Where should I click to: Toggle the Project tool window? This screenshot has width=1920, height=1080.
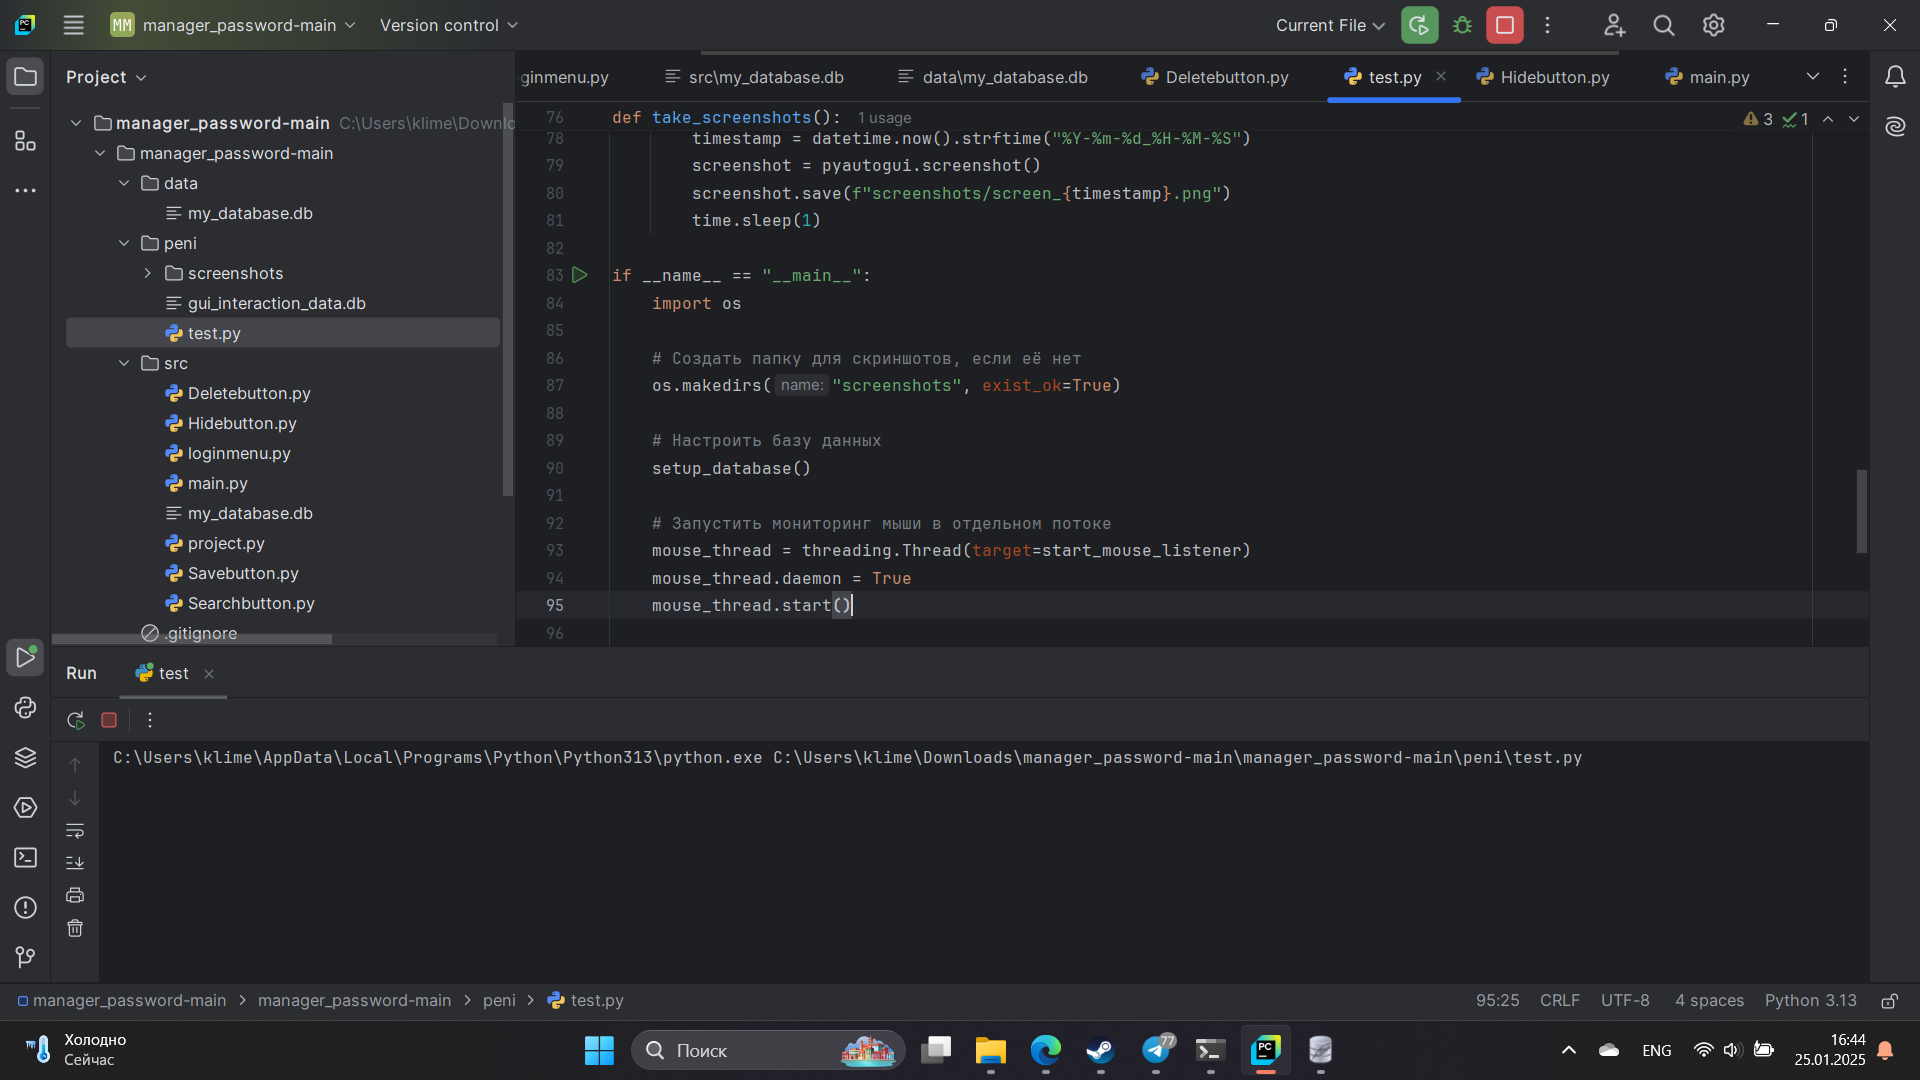[25, 76]
